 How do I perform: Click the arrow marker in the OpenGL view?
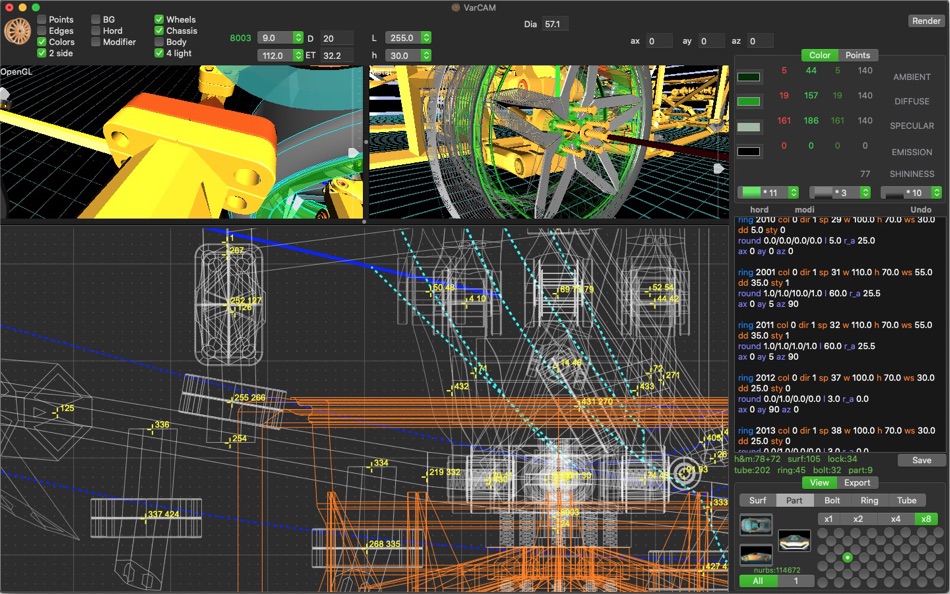point(354,152)
